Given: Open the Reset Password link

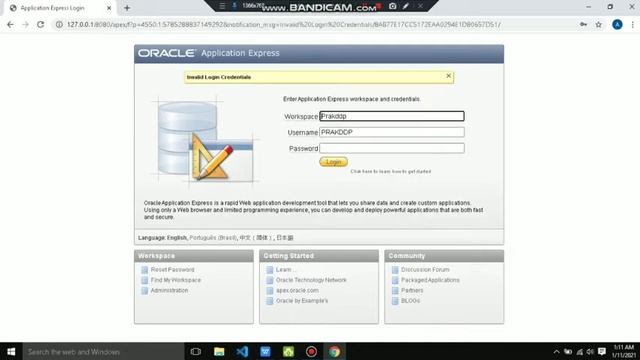Looking at the screenshot, I should point(172,270).
